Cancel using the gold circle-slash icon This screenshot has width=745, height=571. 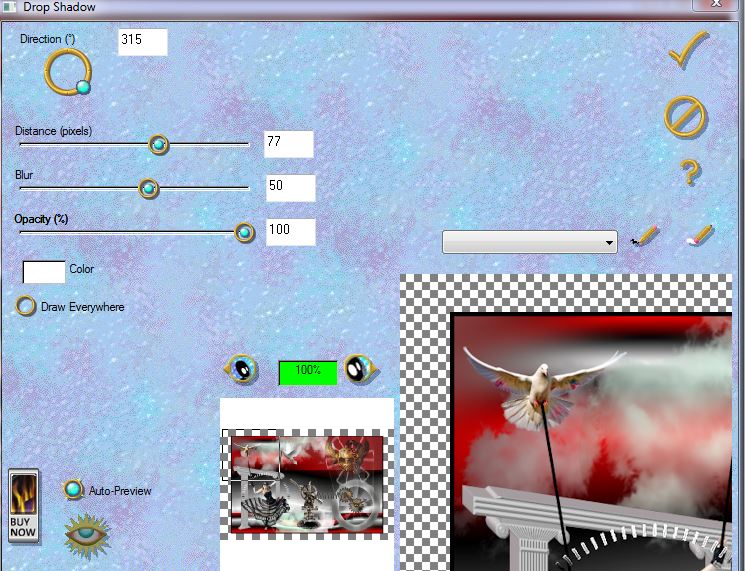[685, 117]
